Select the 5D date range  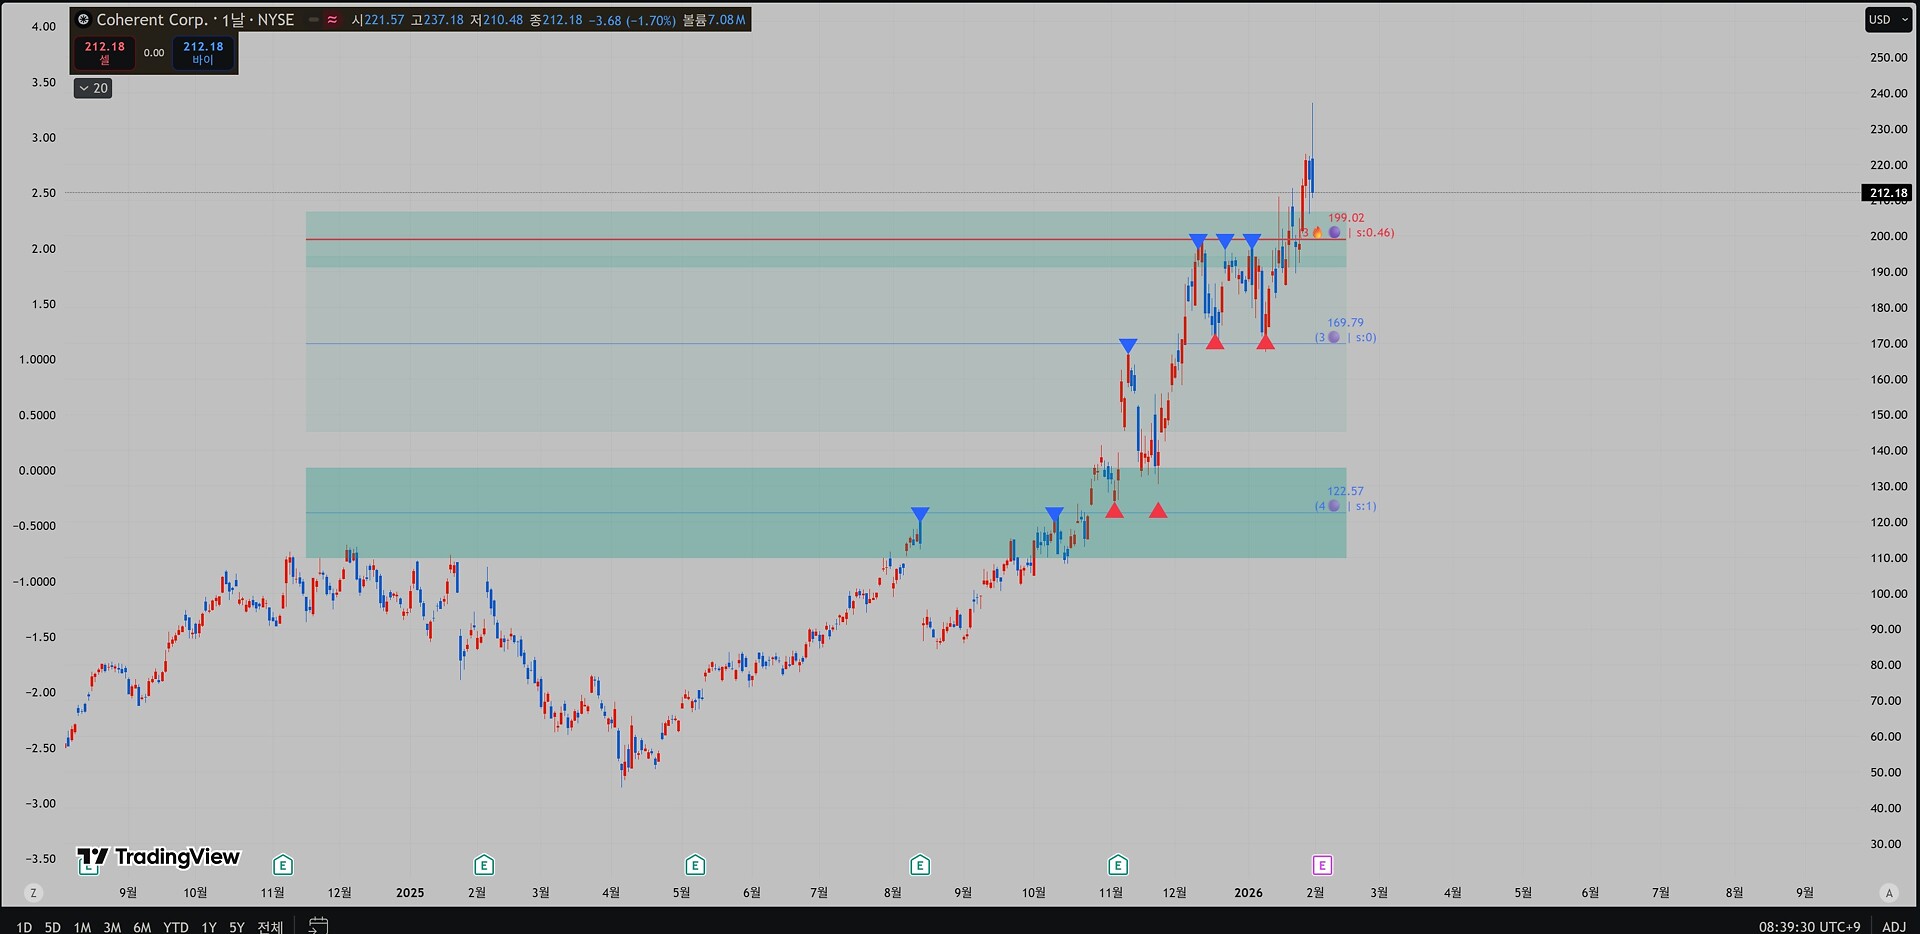pos(53,927)
